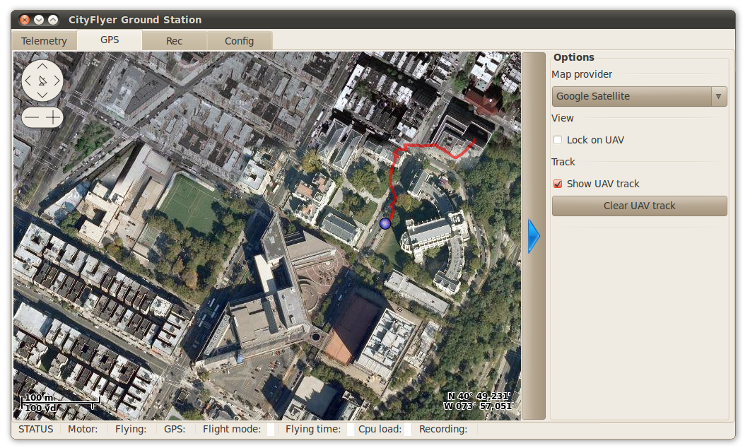Image resolution: width=750 pixels, height=448 pixels.
Task: Go to the Config tab
Action: [239, 41]
